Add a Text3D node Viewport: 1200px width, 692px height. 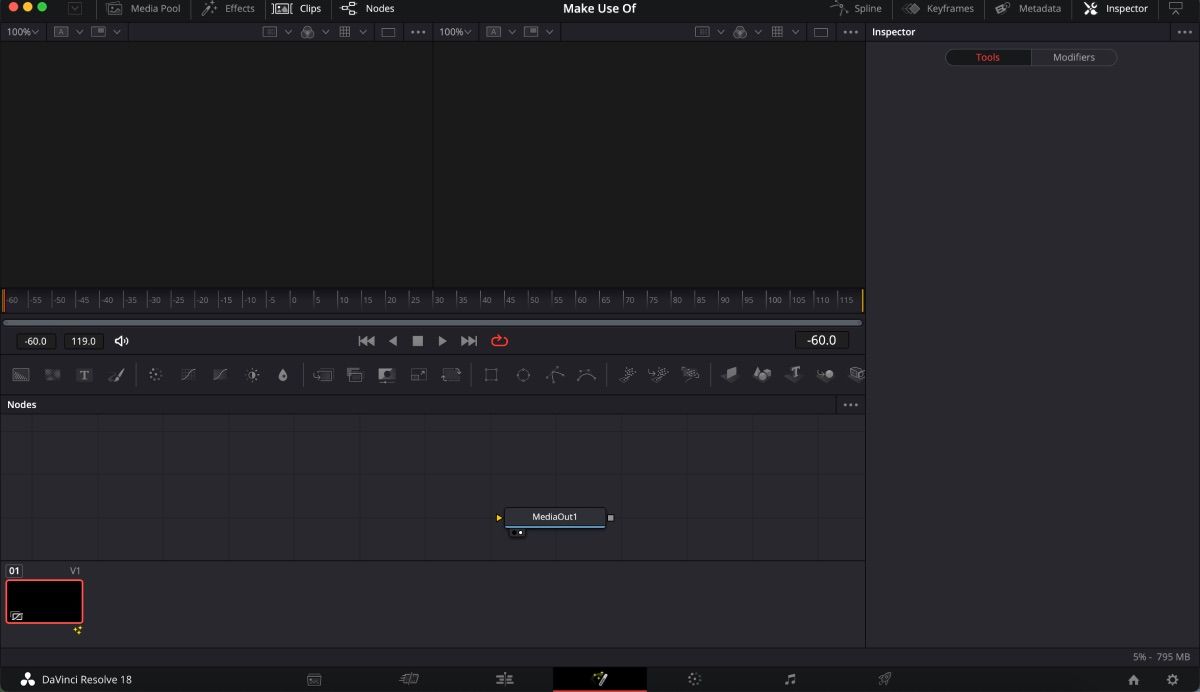pyautogui.click(x=793, y=374)
